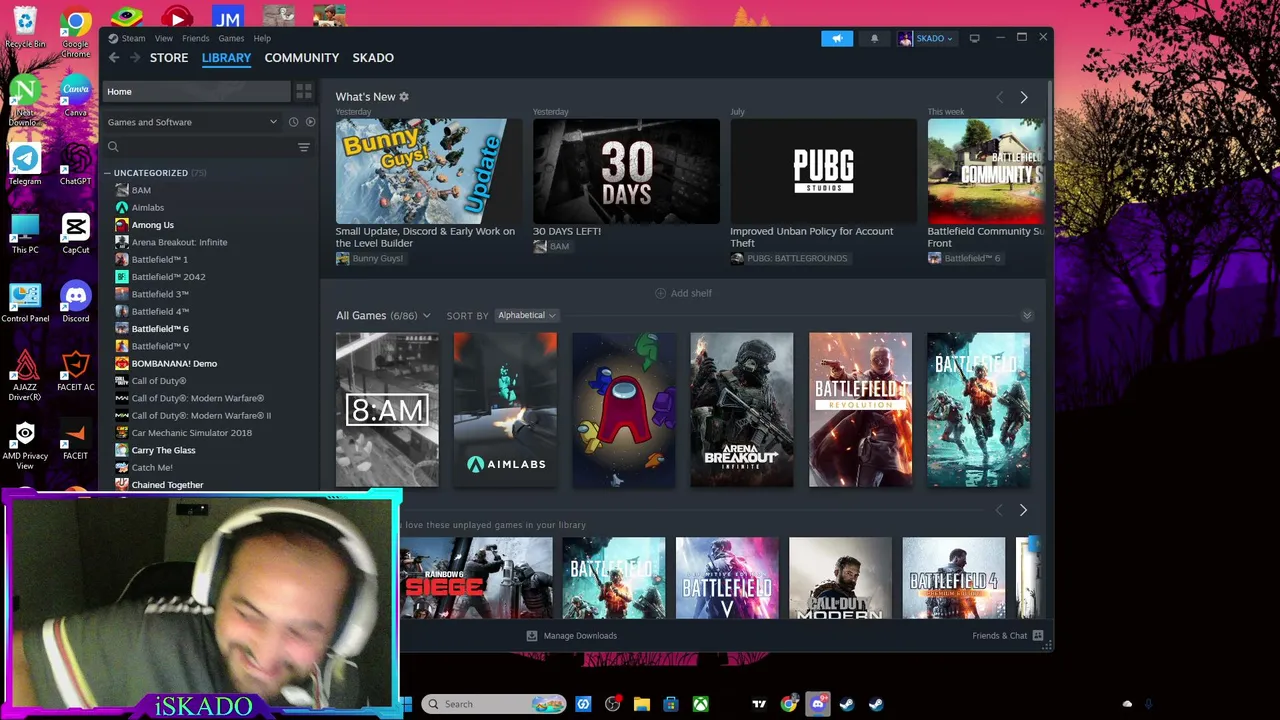Collapse the All Games shelf chevron

[1027, 316]
